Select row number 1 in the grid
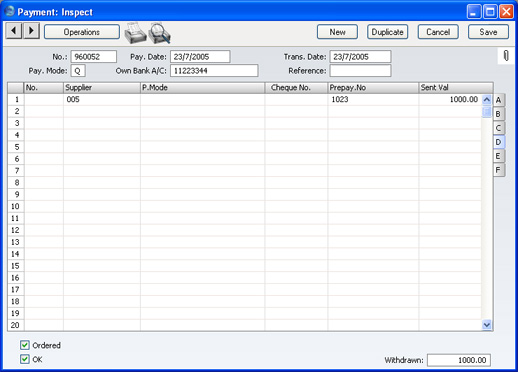The width and height of the screenshot is (518, 372). (x=16, y=99)
